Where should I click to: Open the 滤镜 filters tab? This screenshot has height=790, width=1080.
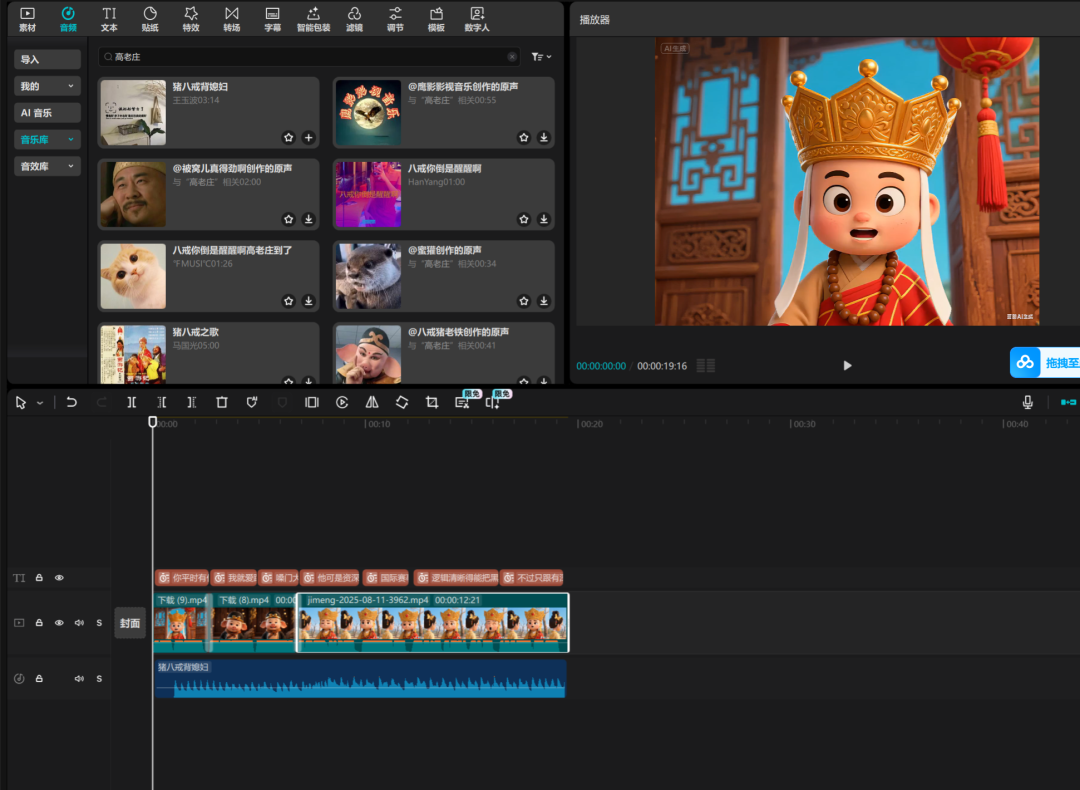point(354,19)
